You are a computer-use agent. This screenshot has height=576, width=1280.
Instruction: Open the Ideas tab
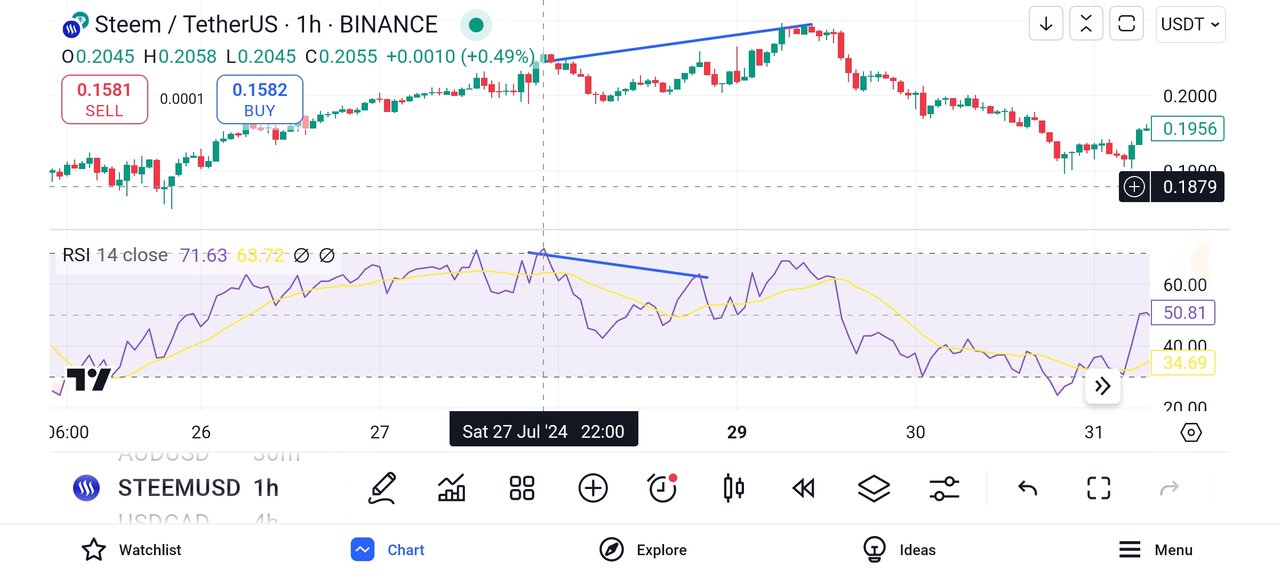point(899,550)
